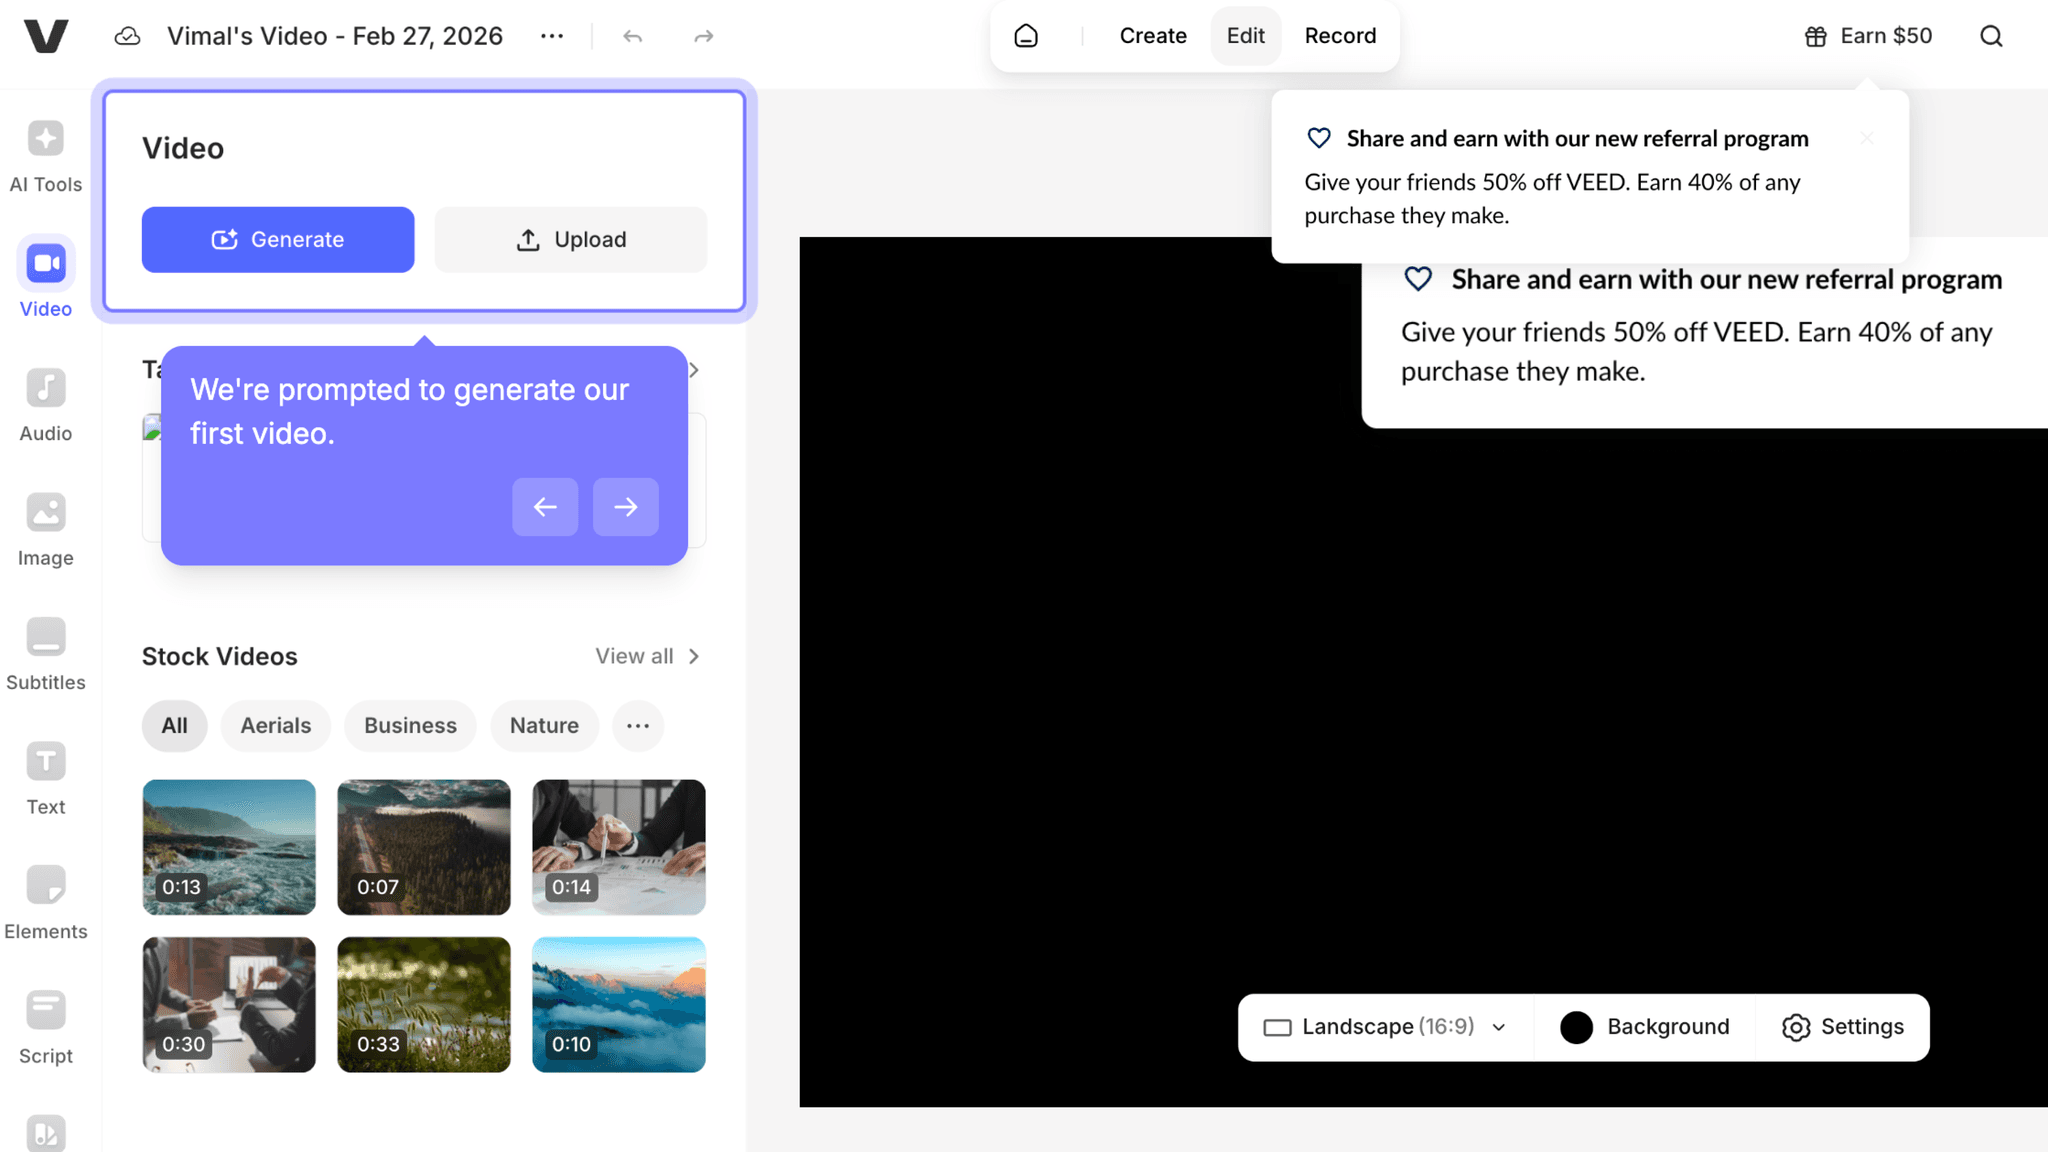Click the Home icon near Create

click(x=1026, y=35)
